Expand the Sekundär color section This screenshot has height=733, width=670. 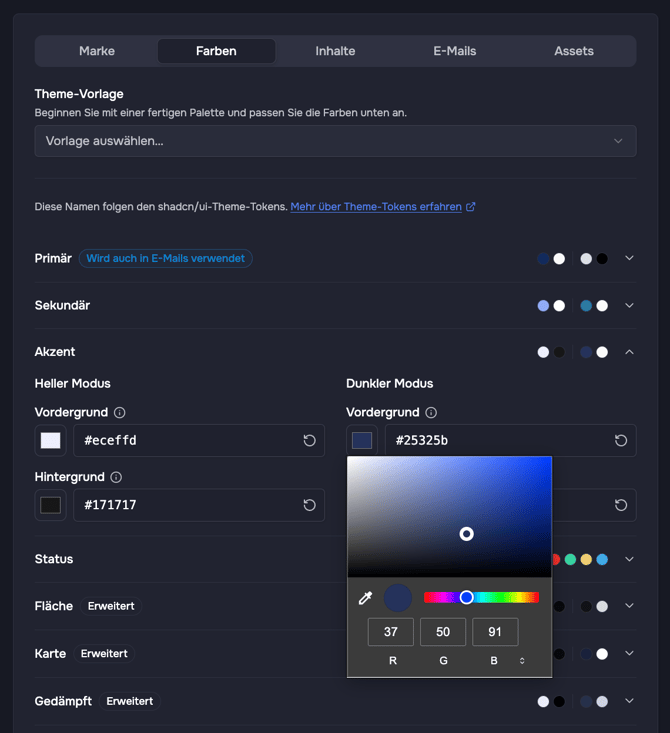pos(629,305)
